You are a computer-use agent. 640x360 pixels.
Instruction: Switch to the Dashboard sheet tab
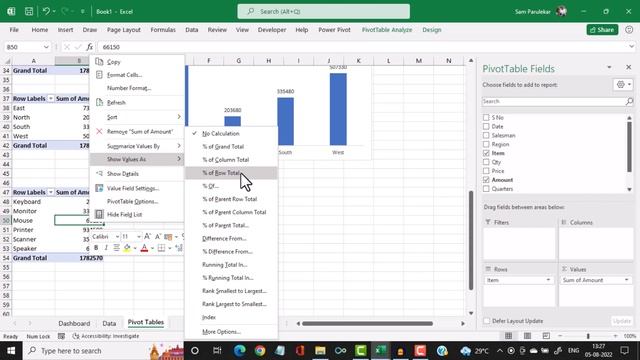(x=74, y=323)
